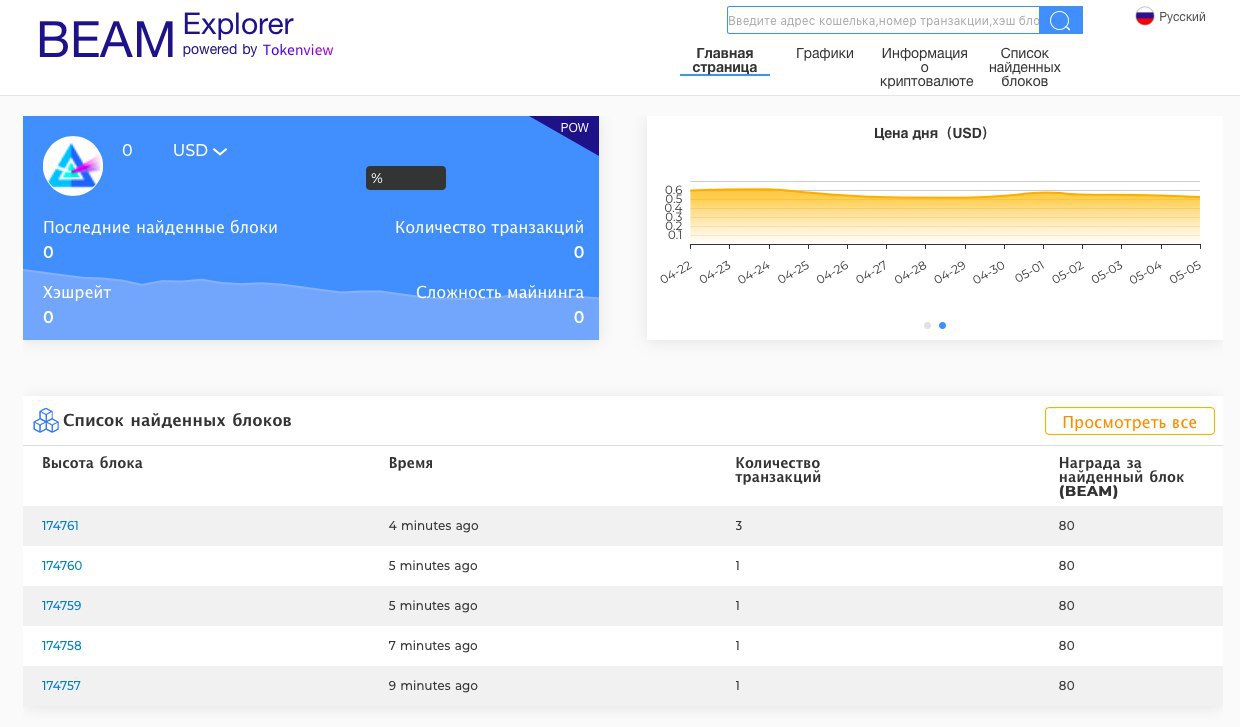The width and height of the screenshot is (1240, 727).
Task: Select the second chart carousel dot
Action: [942, 325]
